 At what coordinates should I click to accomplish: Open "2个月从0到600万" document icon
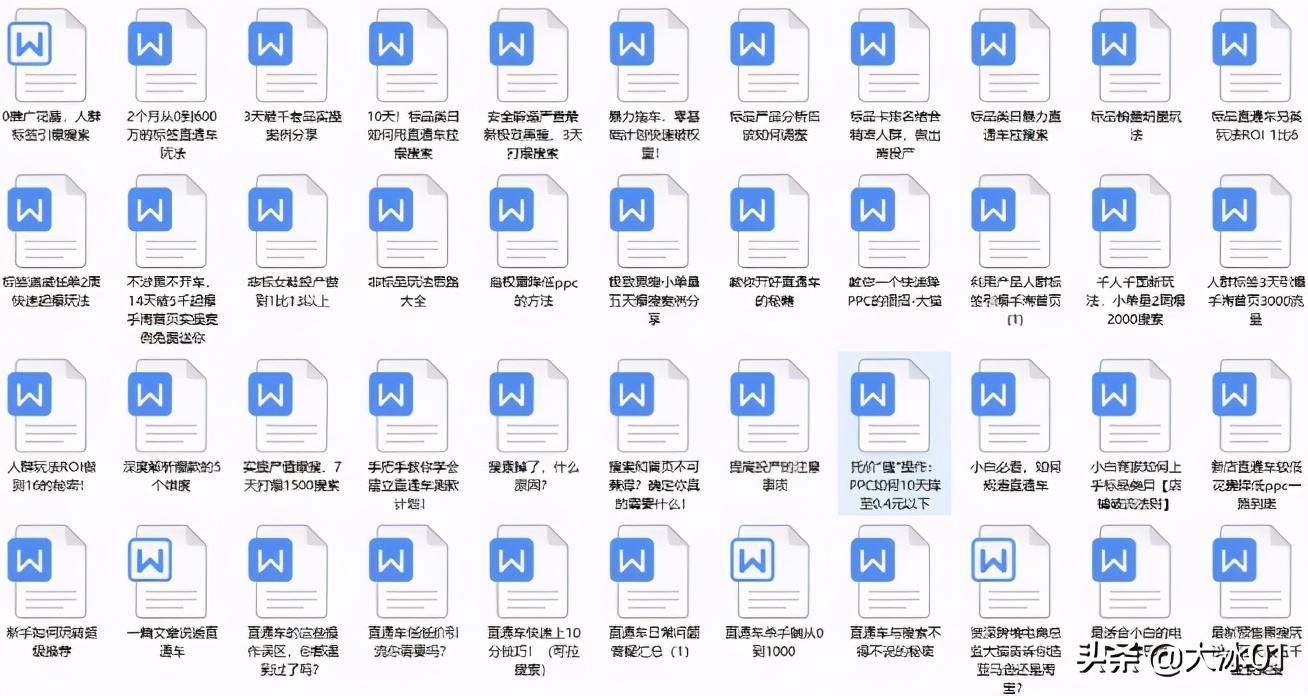170,55
